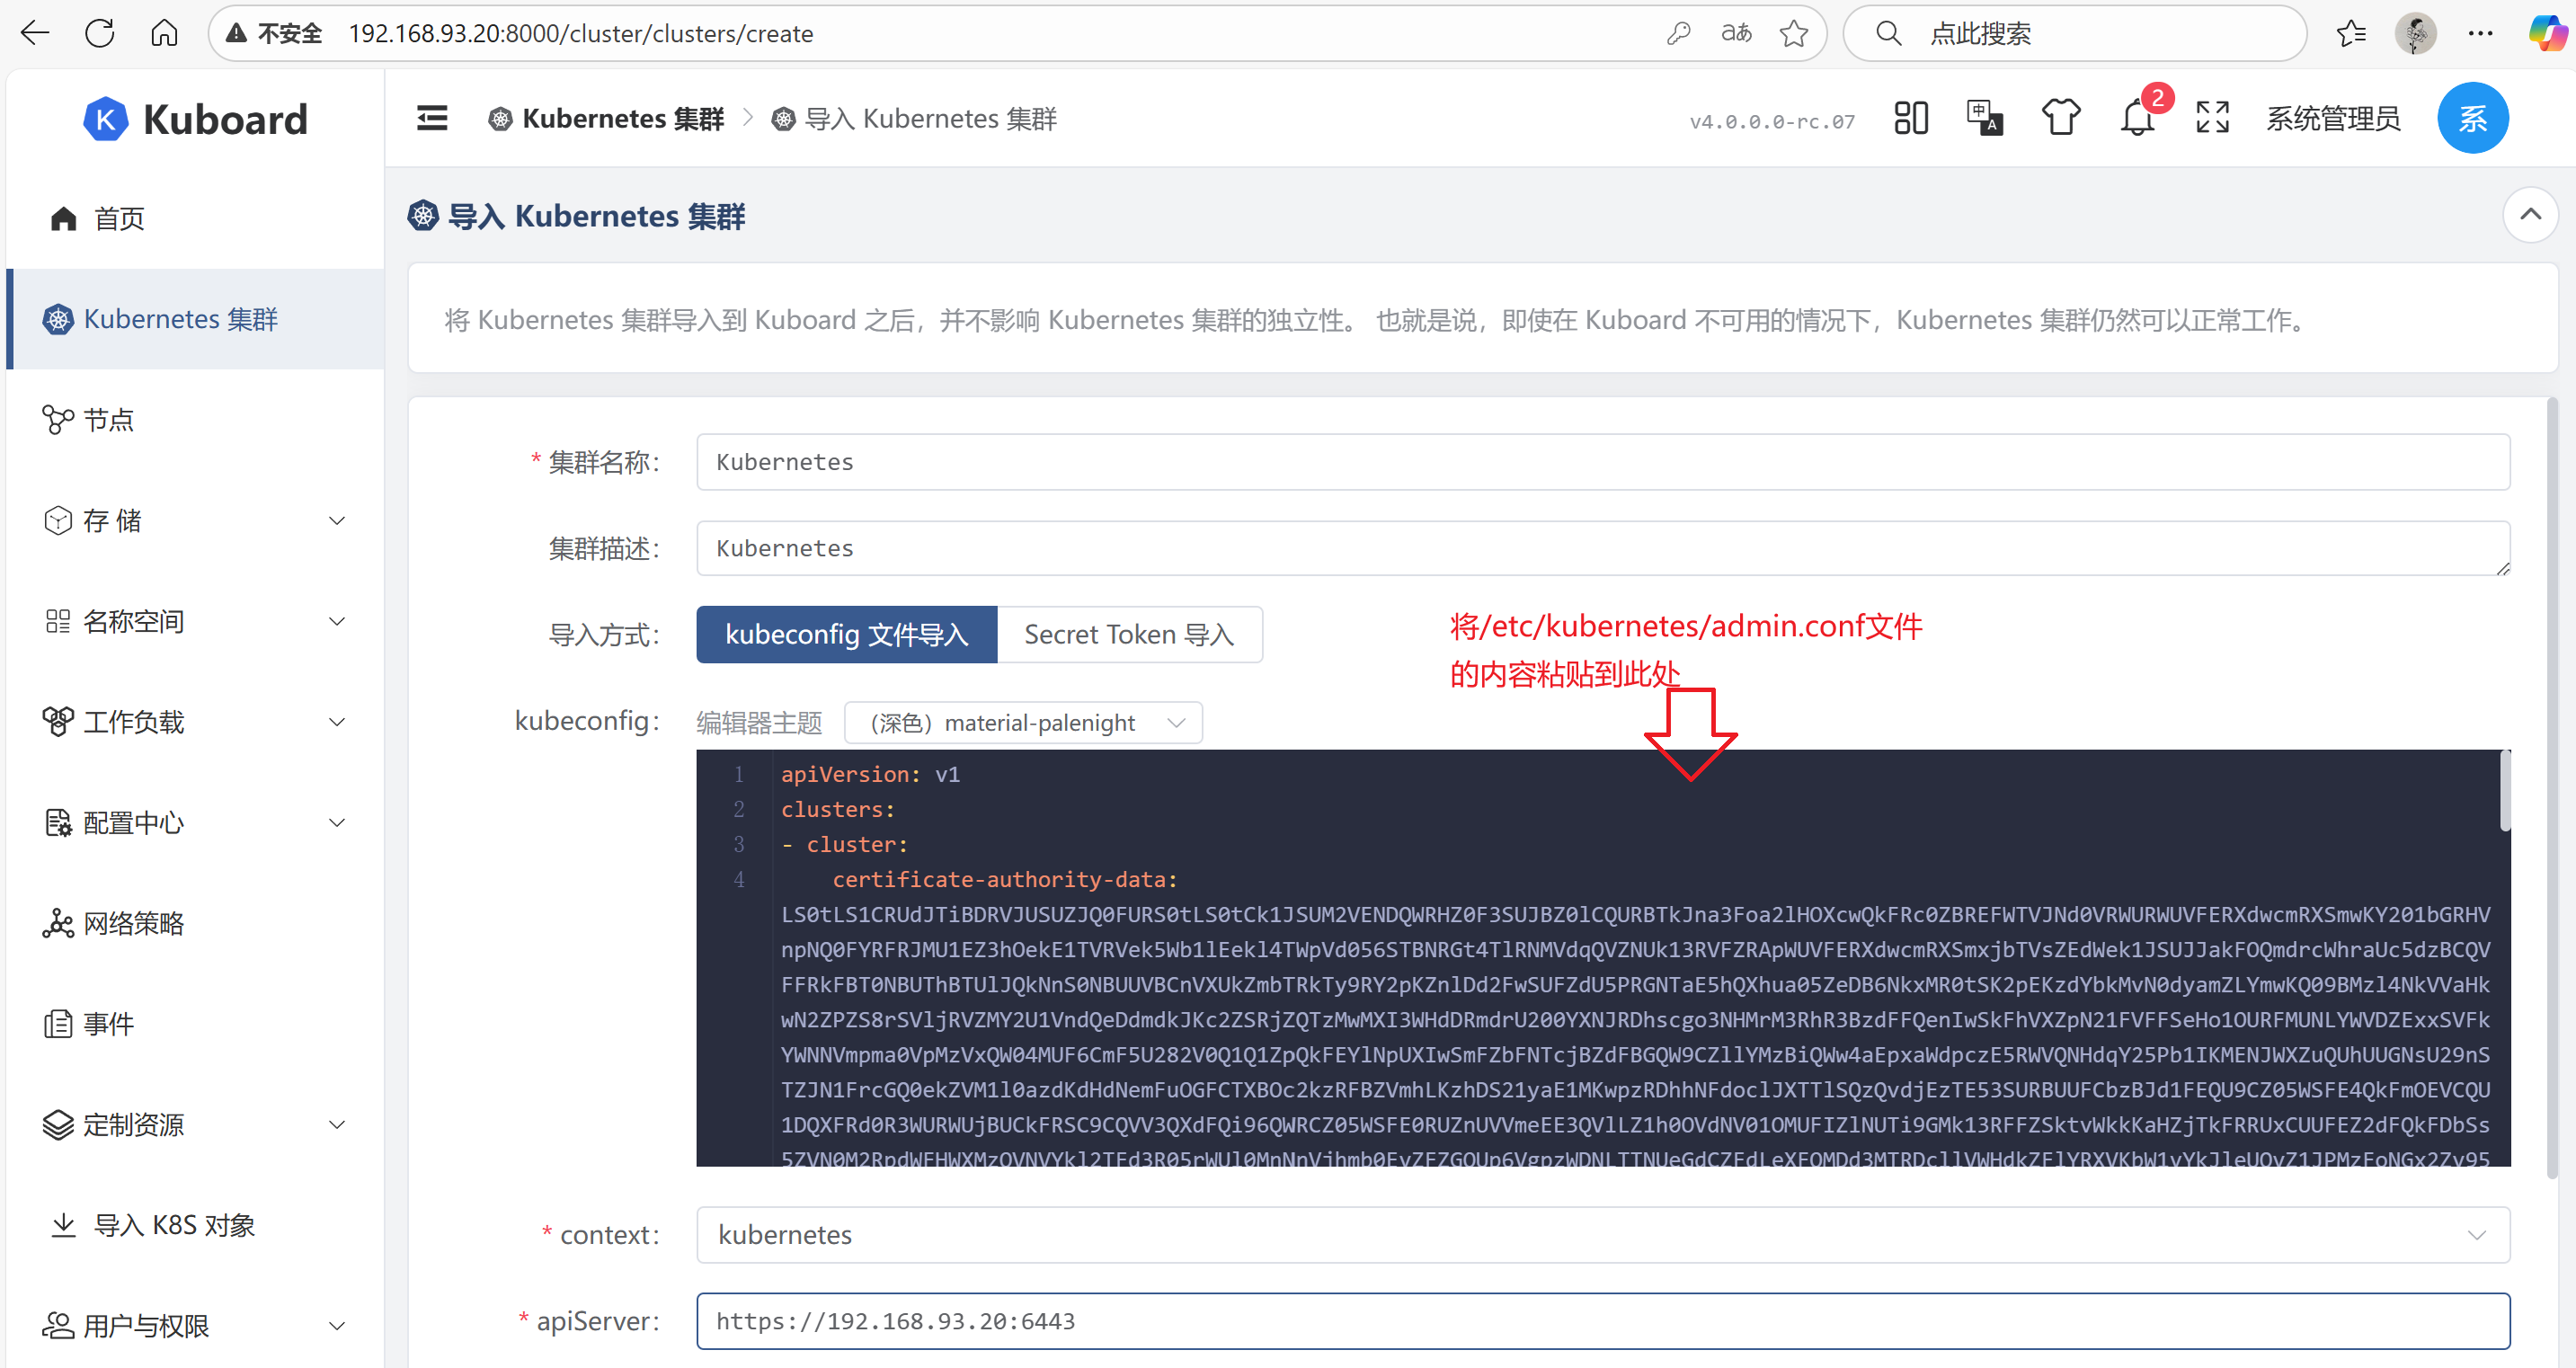Click the password key icon in address bar
Screen dimensions: 2576x1368
pyautogui.click(x=1678, y=33)
